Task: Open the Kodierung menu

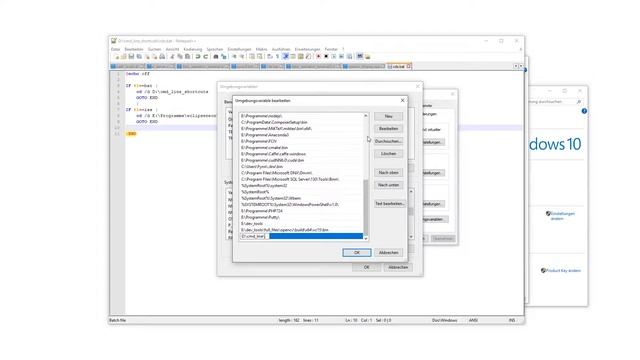Action: 193,49
